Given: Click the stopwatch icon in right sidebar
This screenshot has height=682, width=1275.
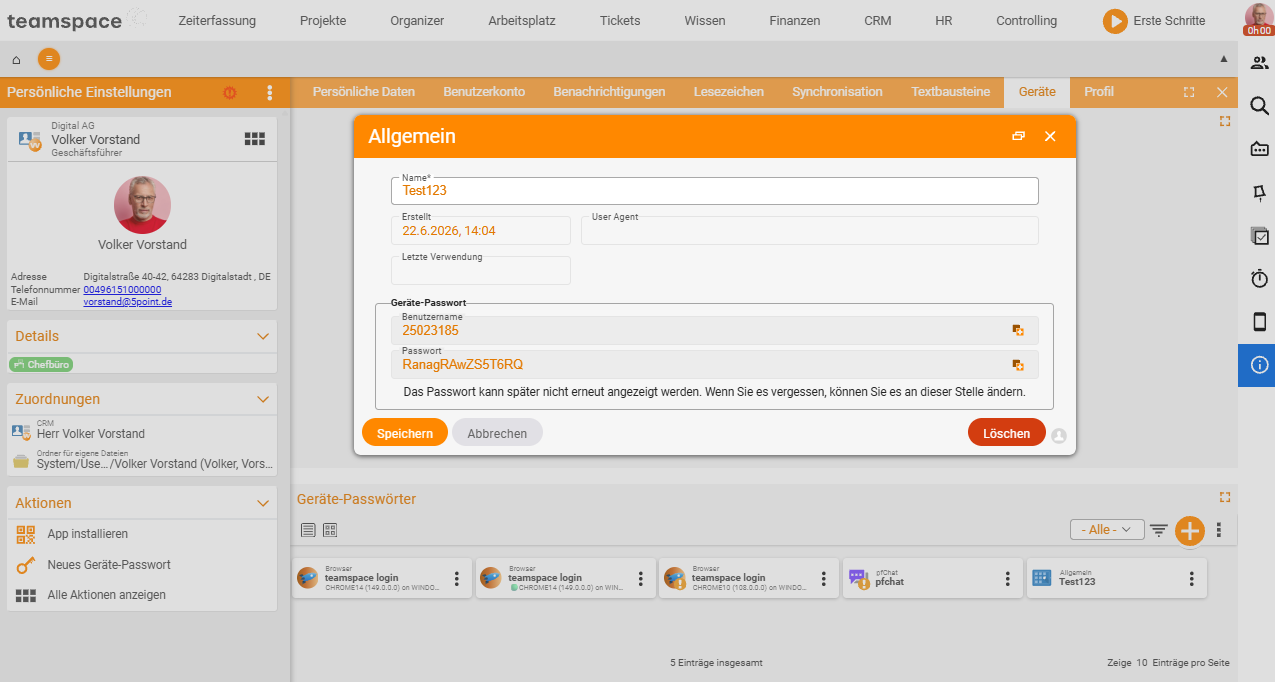Looking at the screenshot, I should (x=1259, y=278).
